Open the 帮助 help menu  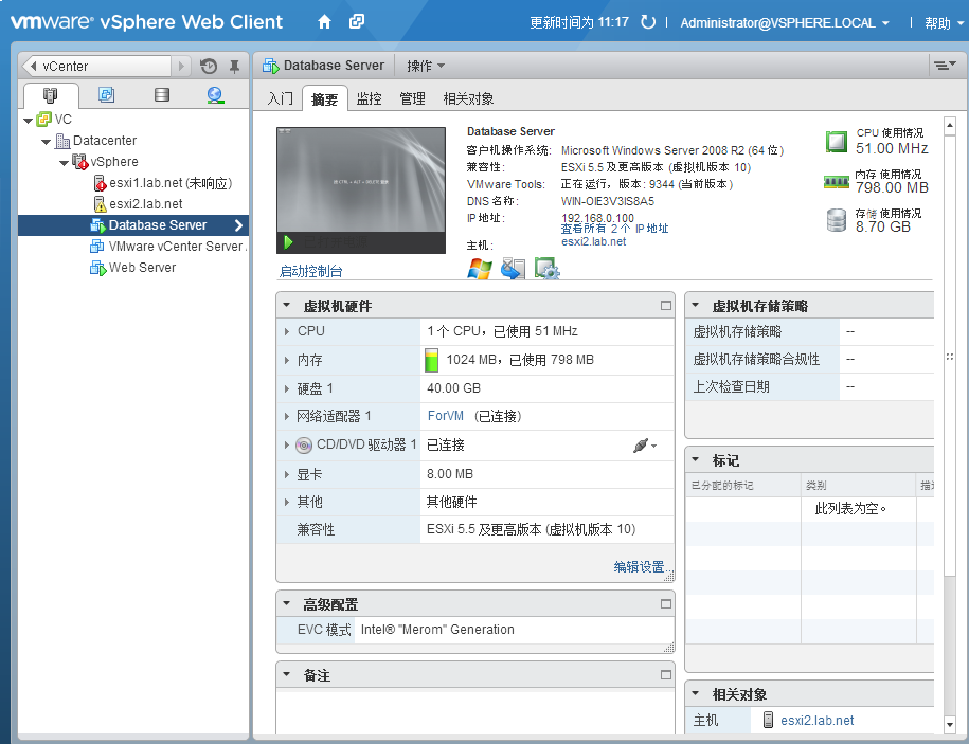click(944, 23)
